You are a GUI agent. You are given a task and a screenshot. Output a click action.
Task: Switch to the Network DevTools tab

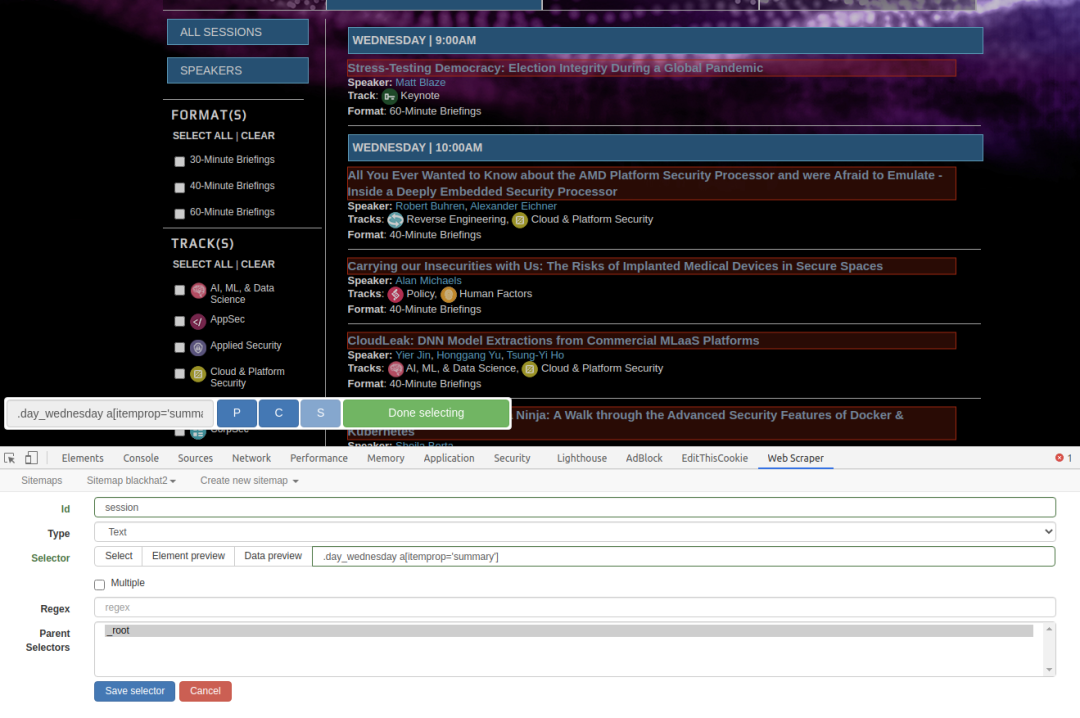251,458
